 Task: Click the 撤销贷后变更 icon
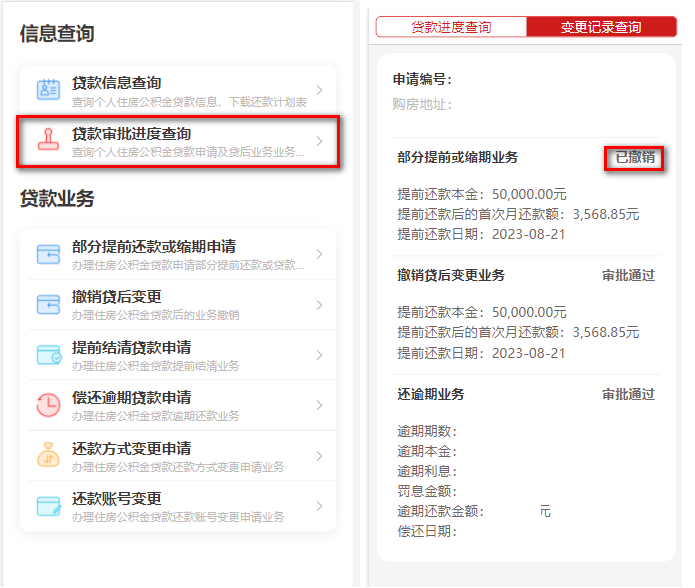point(48,304)
